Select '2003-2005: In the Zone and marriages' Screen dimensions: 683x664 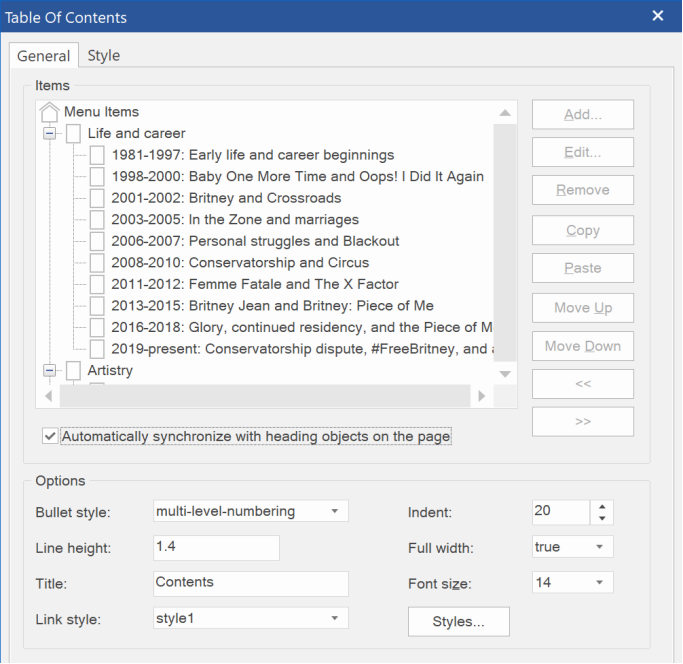235,220
